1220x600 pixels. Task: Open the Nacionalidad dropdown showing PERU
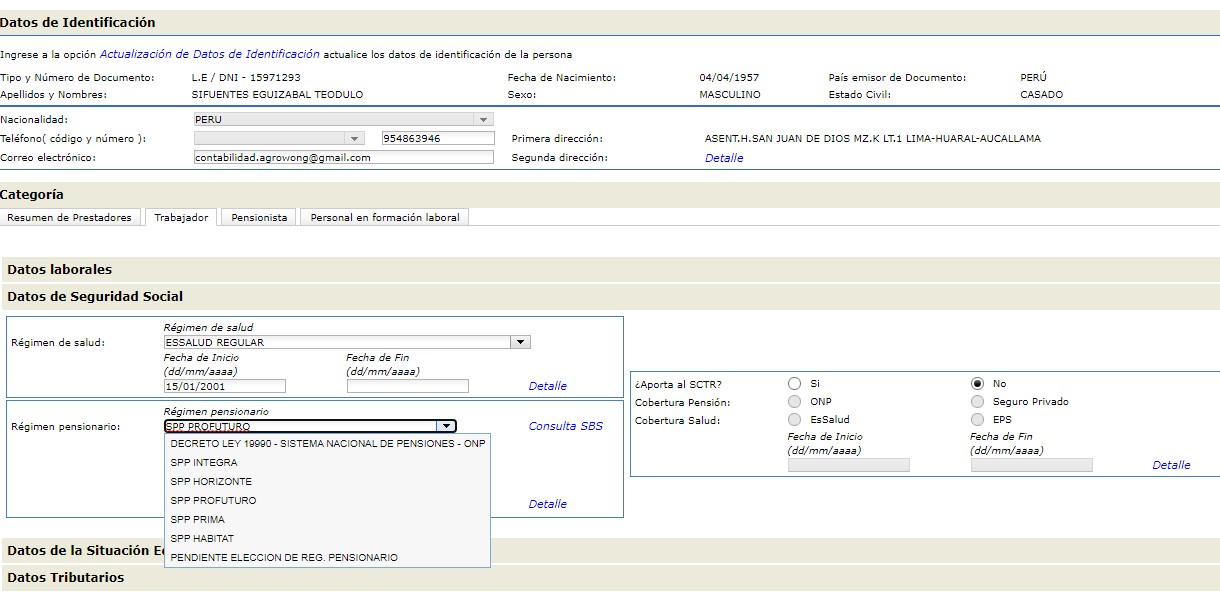343,119
